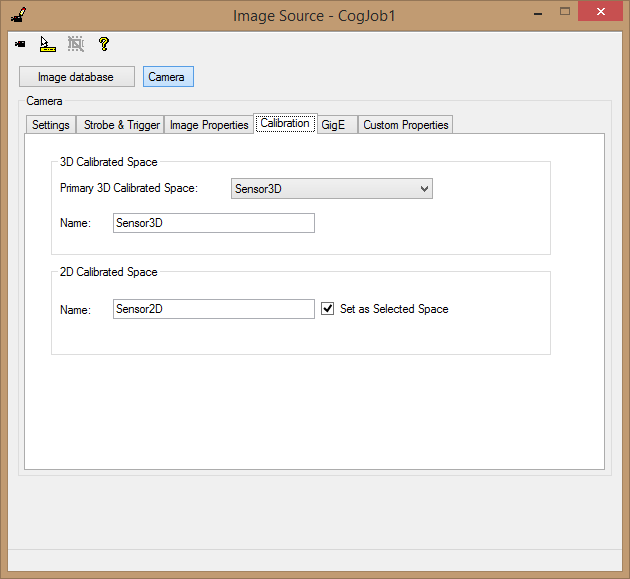This screenshot has height=579, width=630.
Task: Click the '3D Calibrated Space' group title
Action: tap(108, 162)
